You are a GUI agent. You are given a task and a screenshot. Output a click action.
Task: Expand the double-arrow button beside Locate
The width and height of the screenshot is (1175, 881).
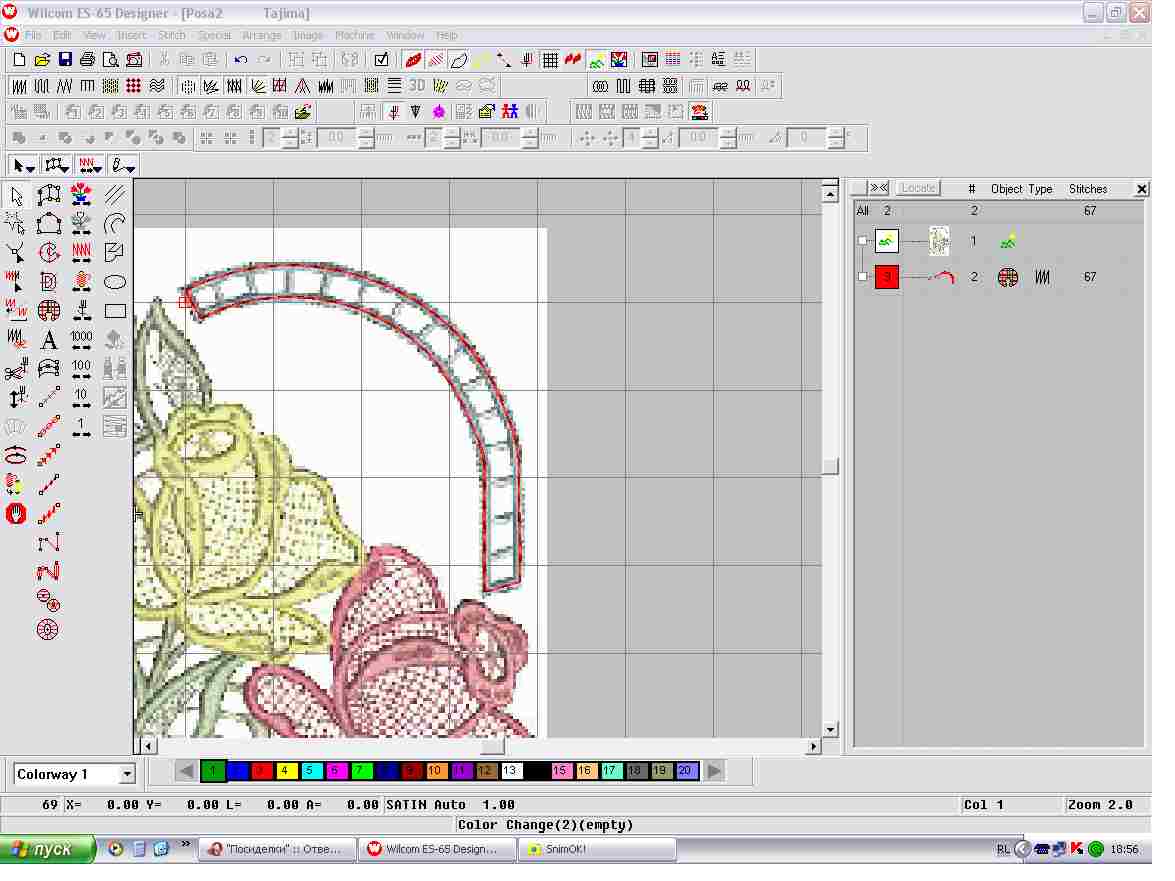(878, 188)
